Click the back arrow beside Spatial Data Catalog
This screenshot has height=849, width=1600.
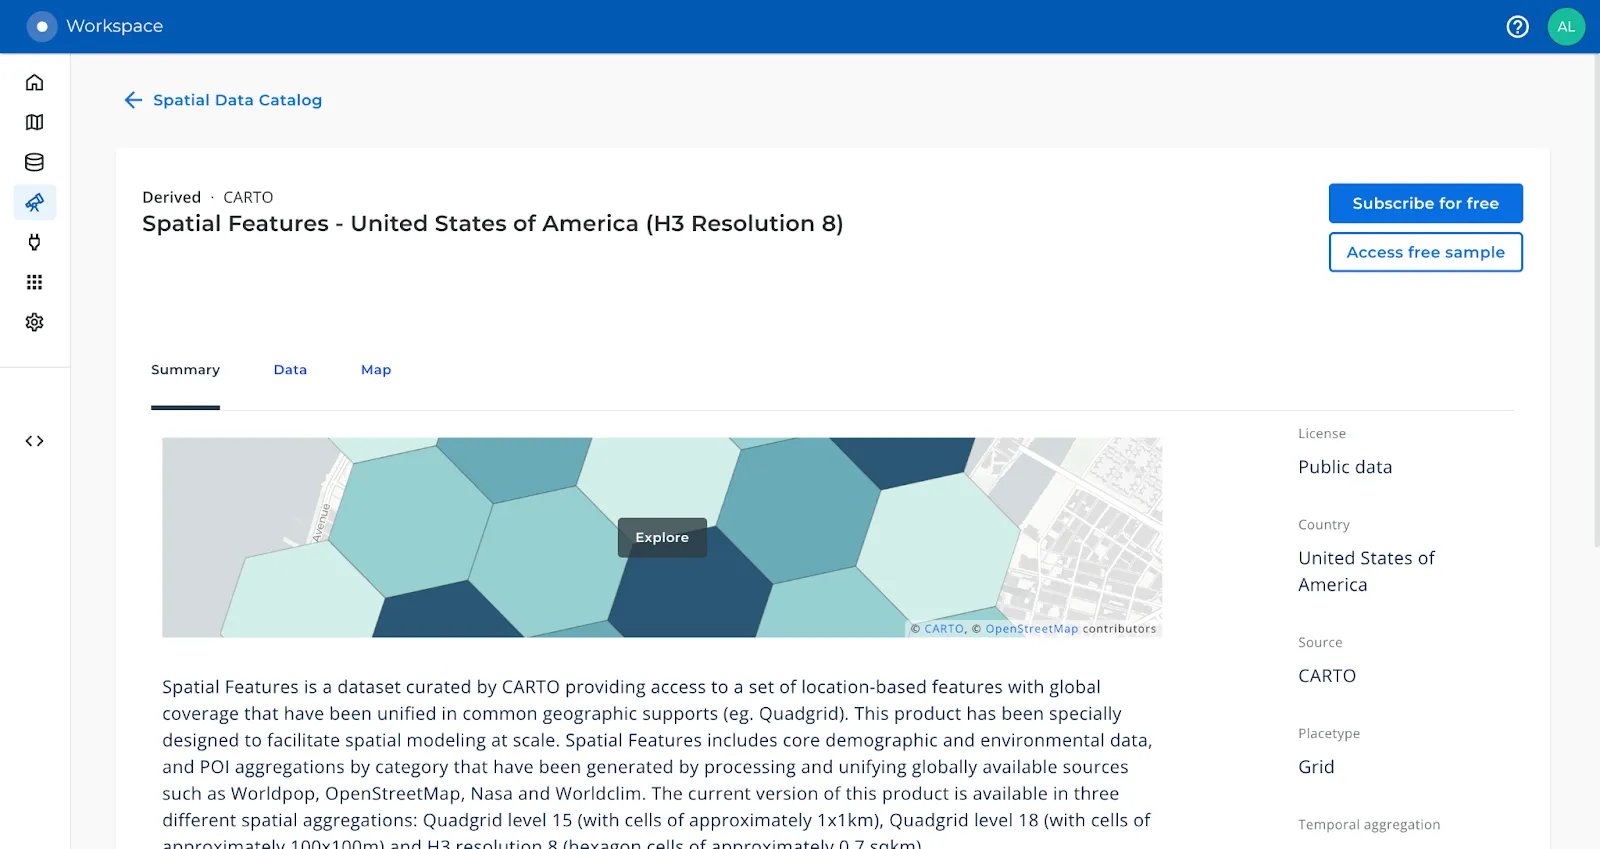click(133, 100)
